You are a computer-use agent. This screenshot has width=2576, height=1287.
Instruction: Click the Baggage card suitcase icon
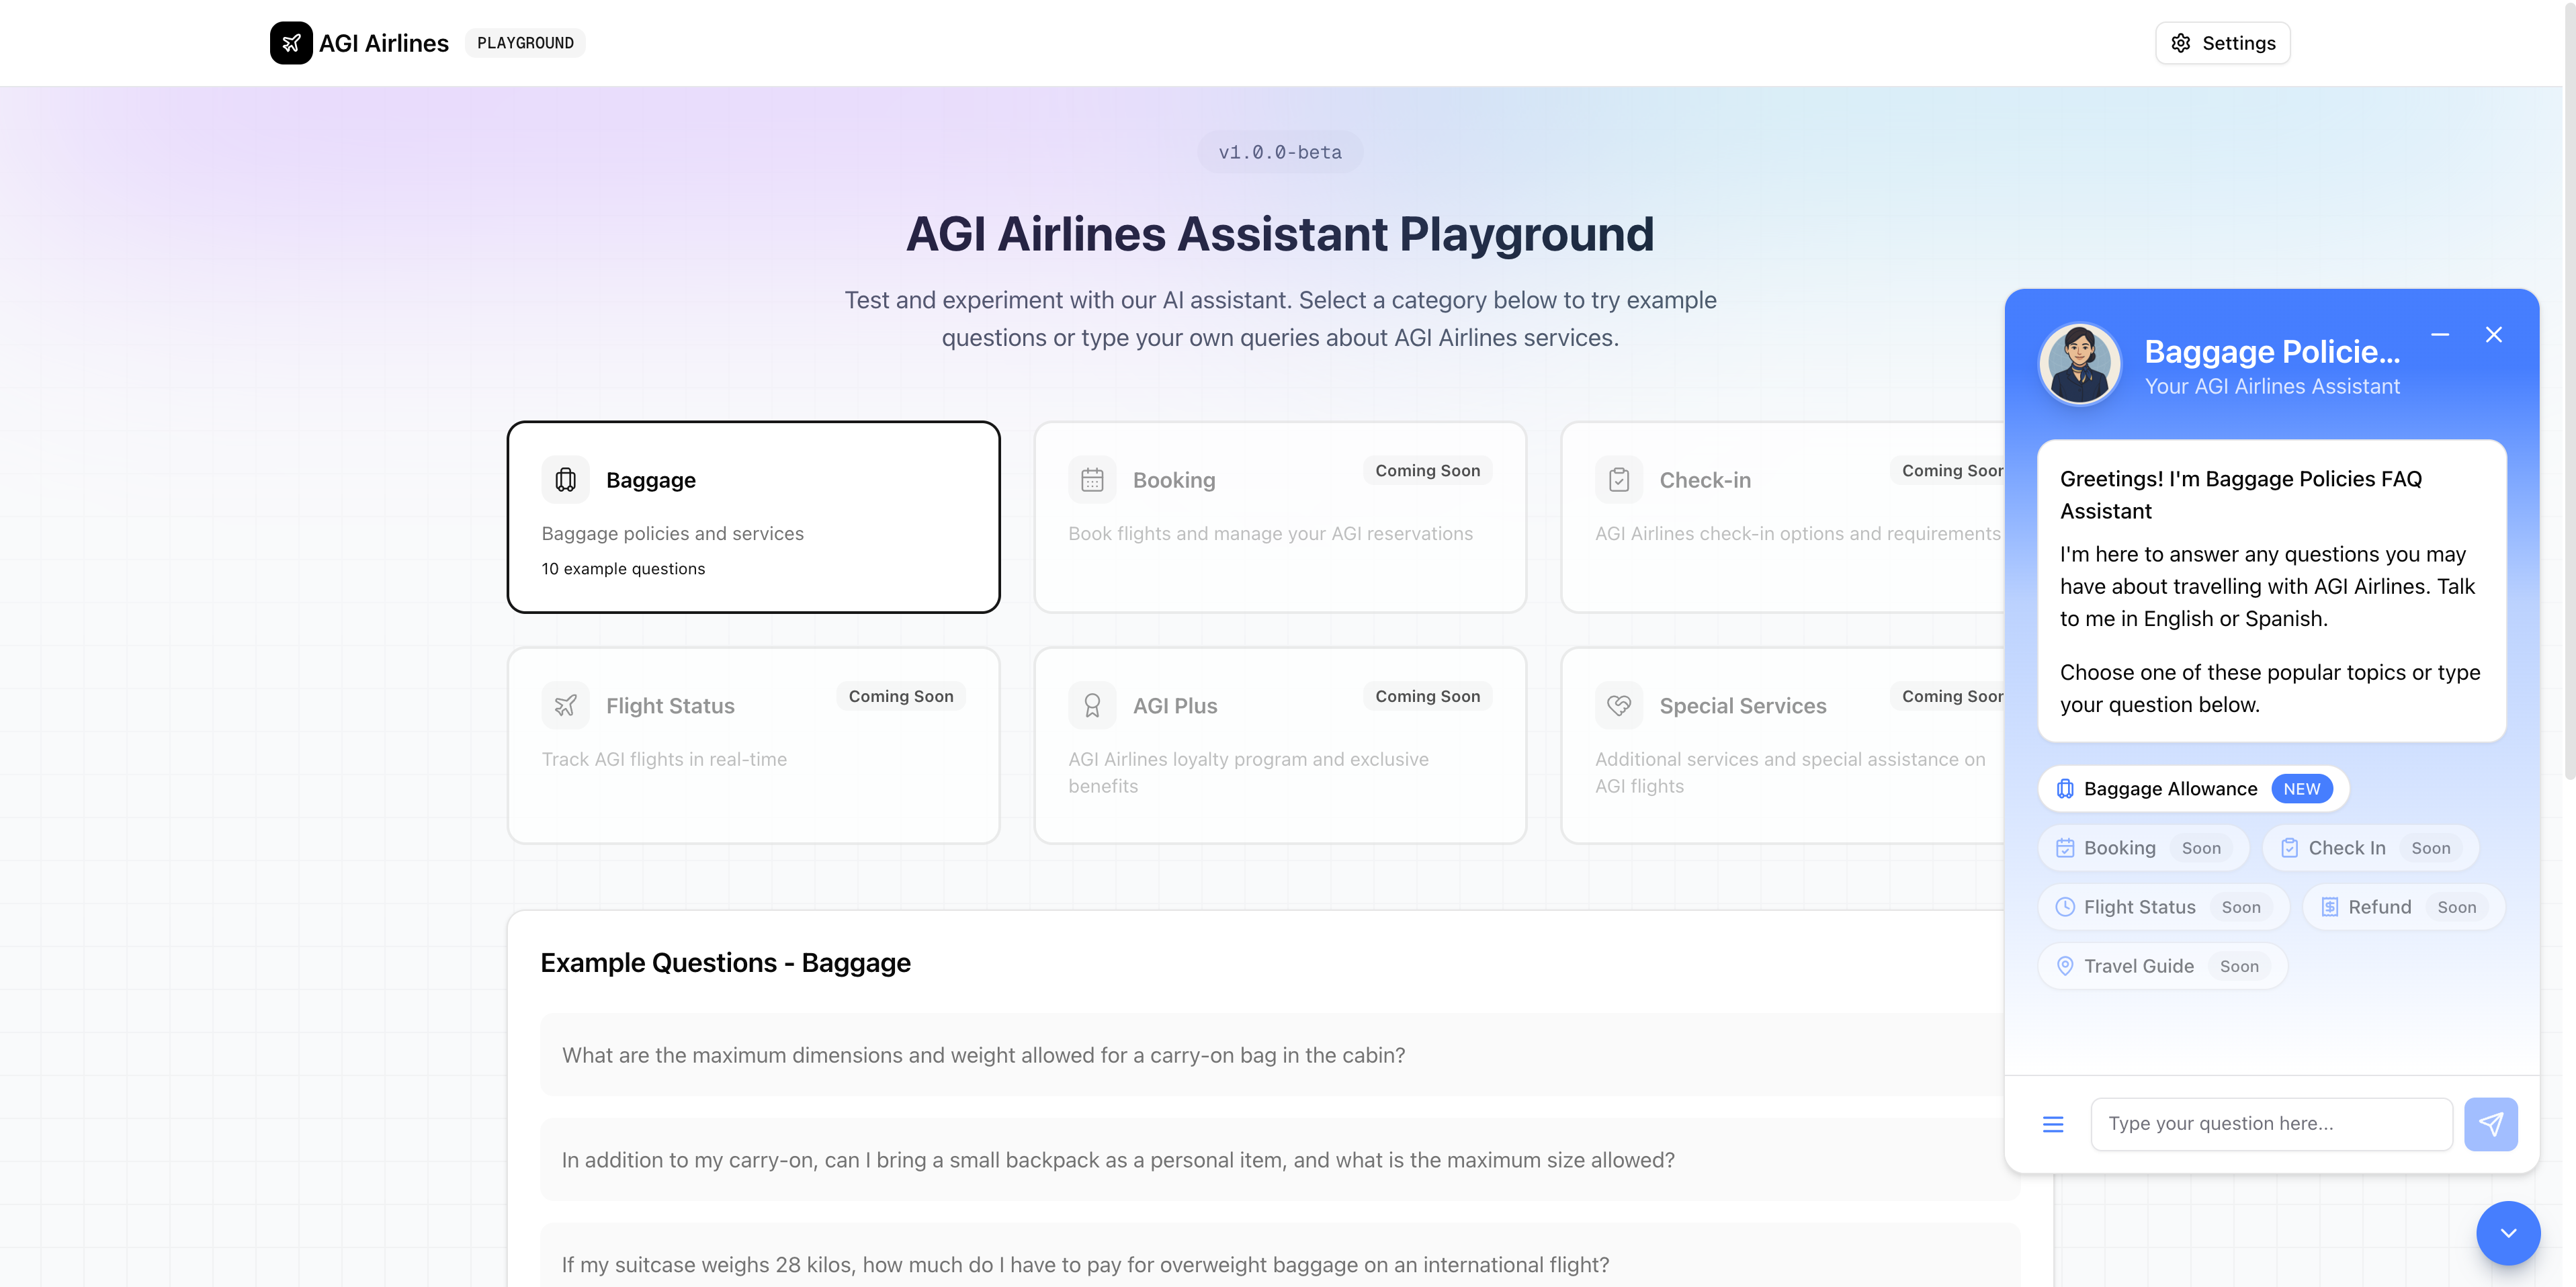tap(566, 480)
